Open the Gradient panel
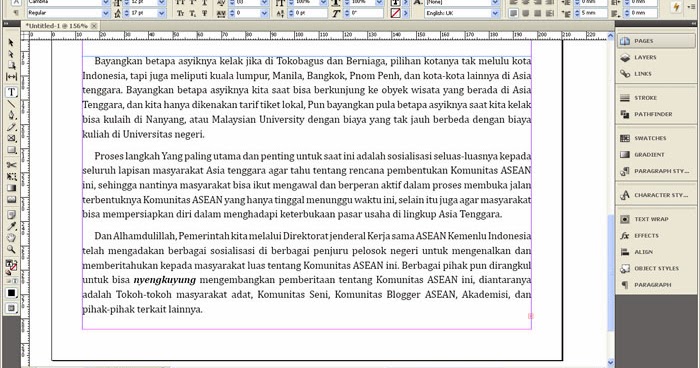Viewport: 700px width, 368px height. pyautogui.click(x=656, y=155)
